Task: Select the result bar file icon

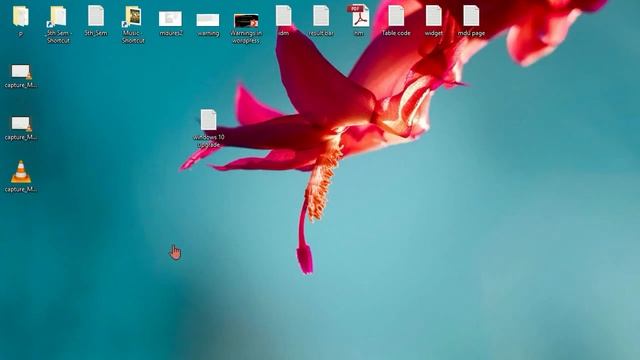Action: coord(321,16)
